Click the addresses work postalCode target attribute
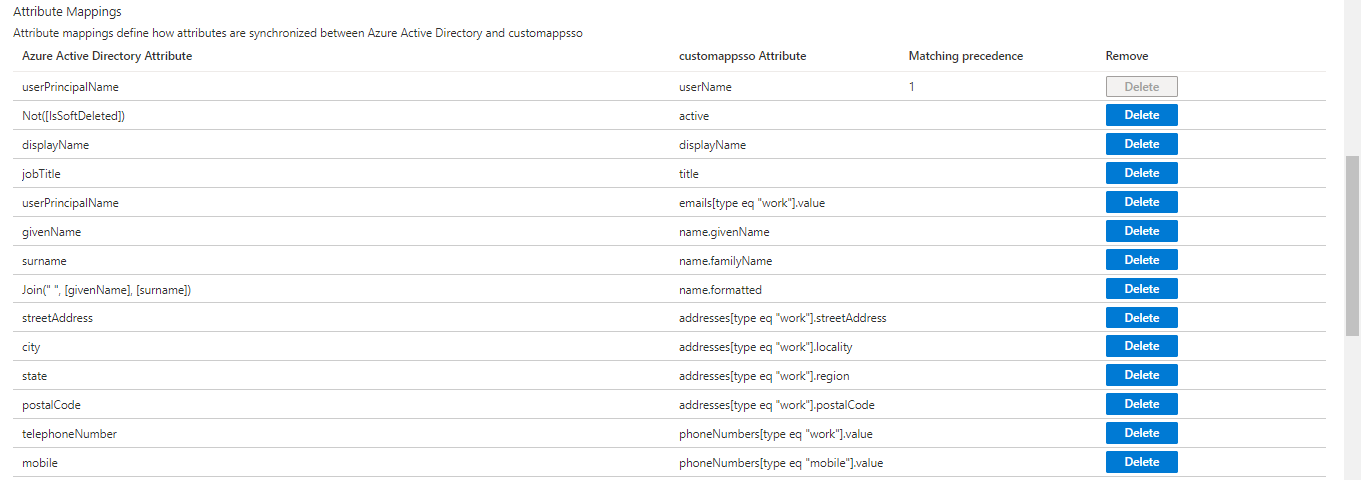 click(776, 405)
